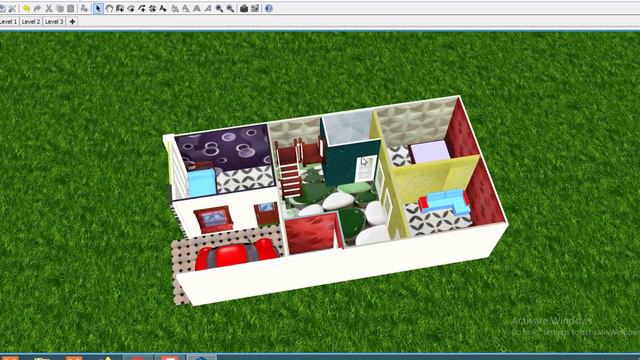This screenshot has height=360, width=640.
Task: Select the Create rooms tool
Action: tap(131, 8)
